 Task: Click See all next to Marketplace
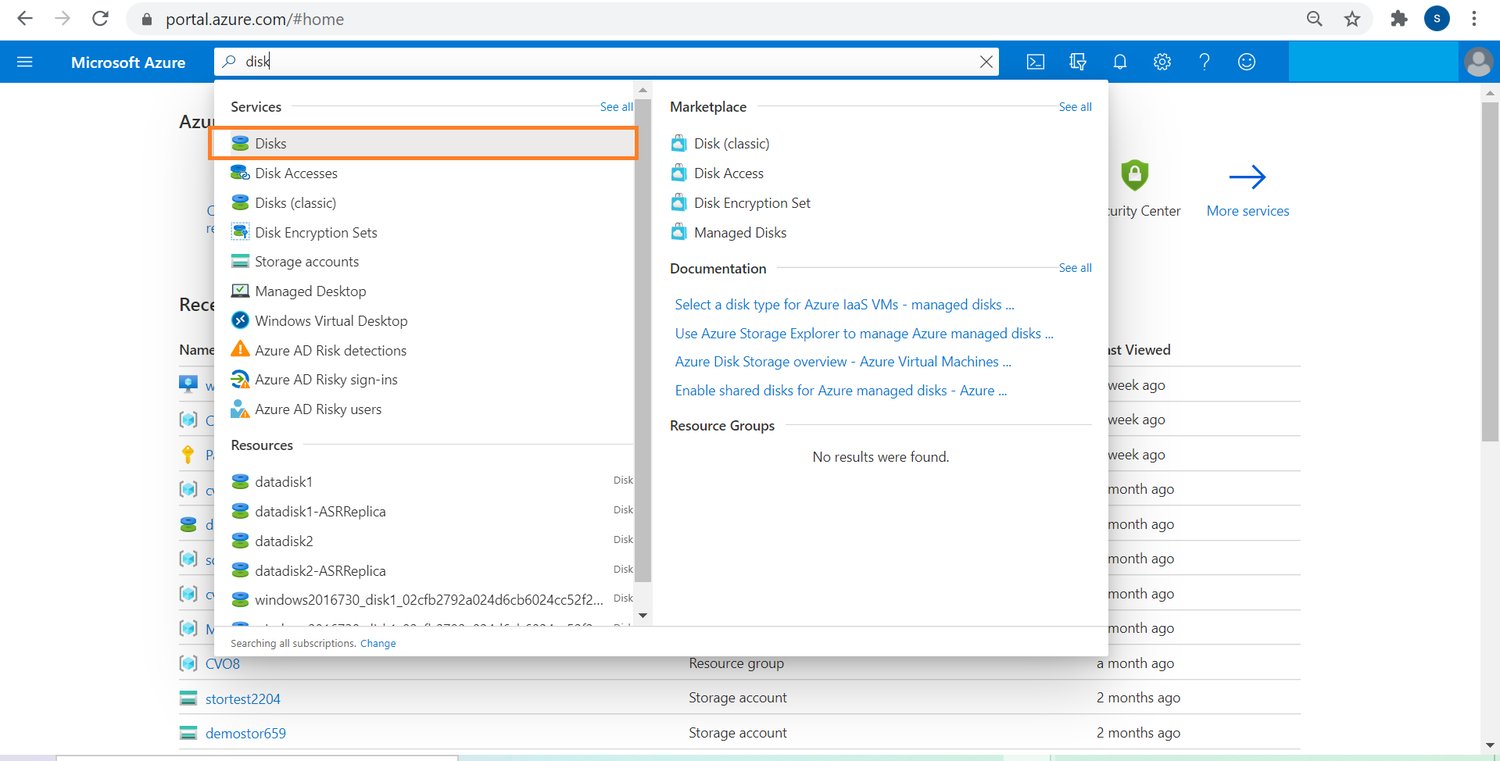pos(1075,107)
